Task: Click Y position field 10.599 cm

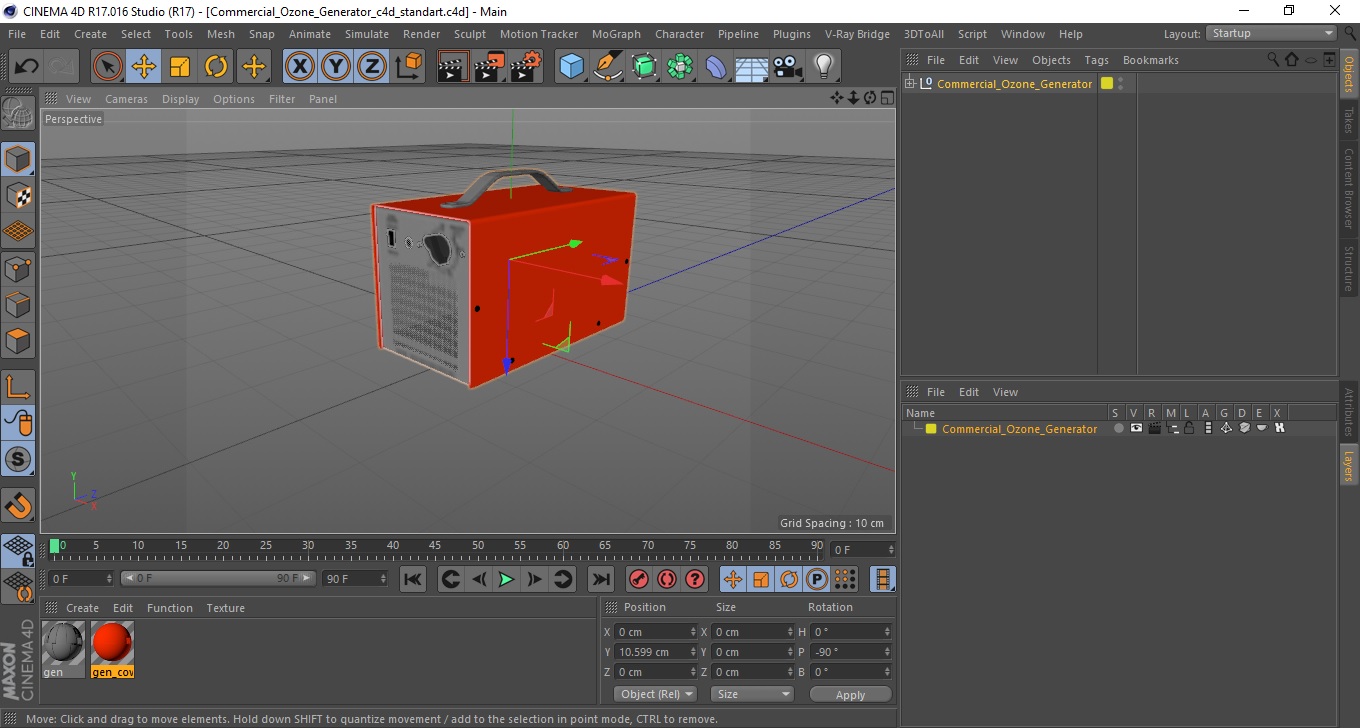Action: tap(656, 652)
